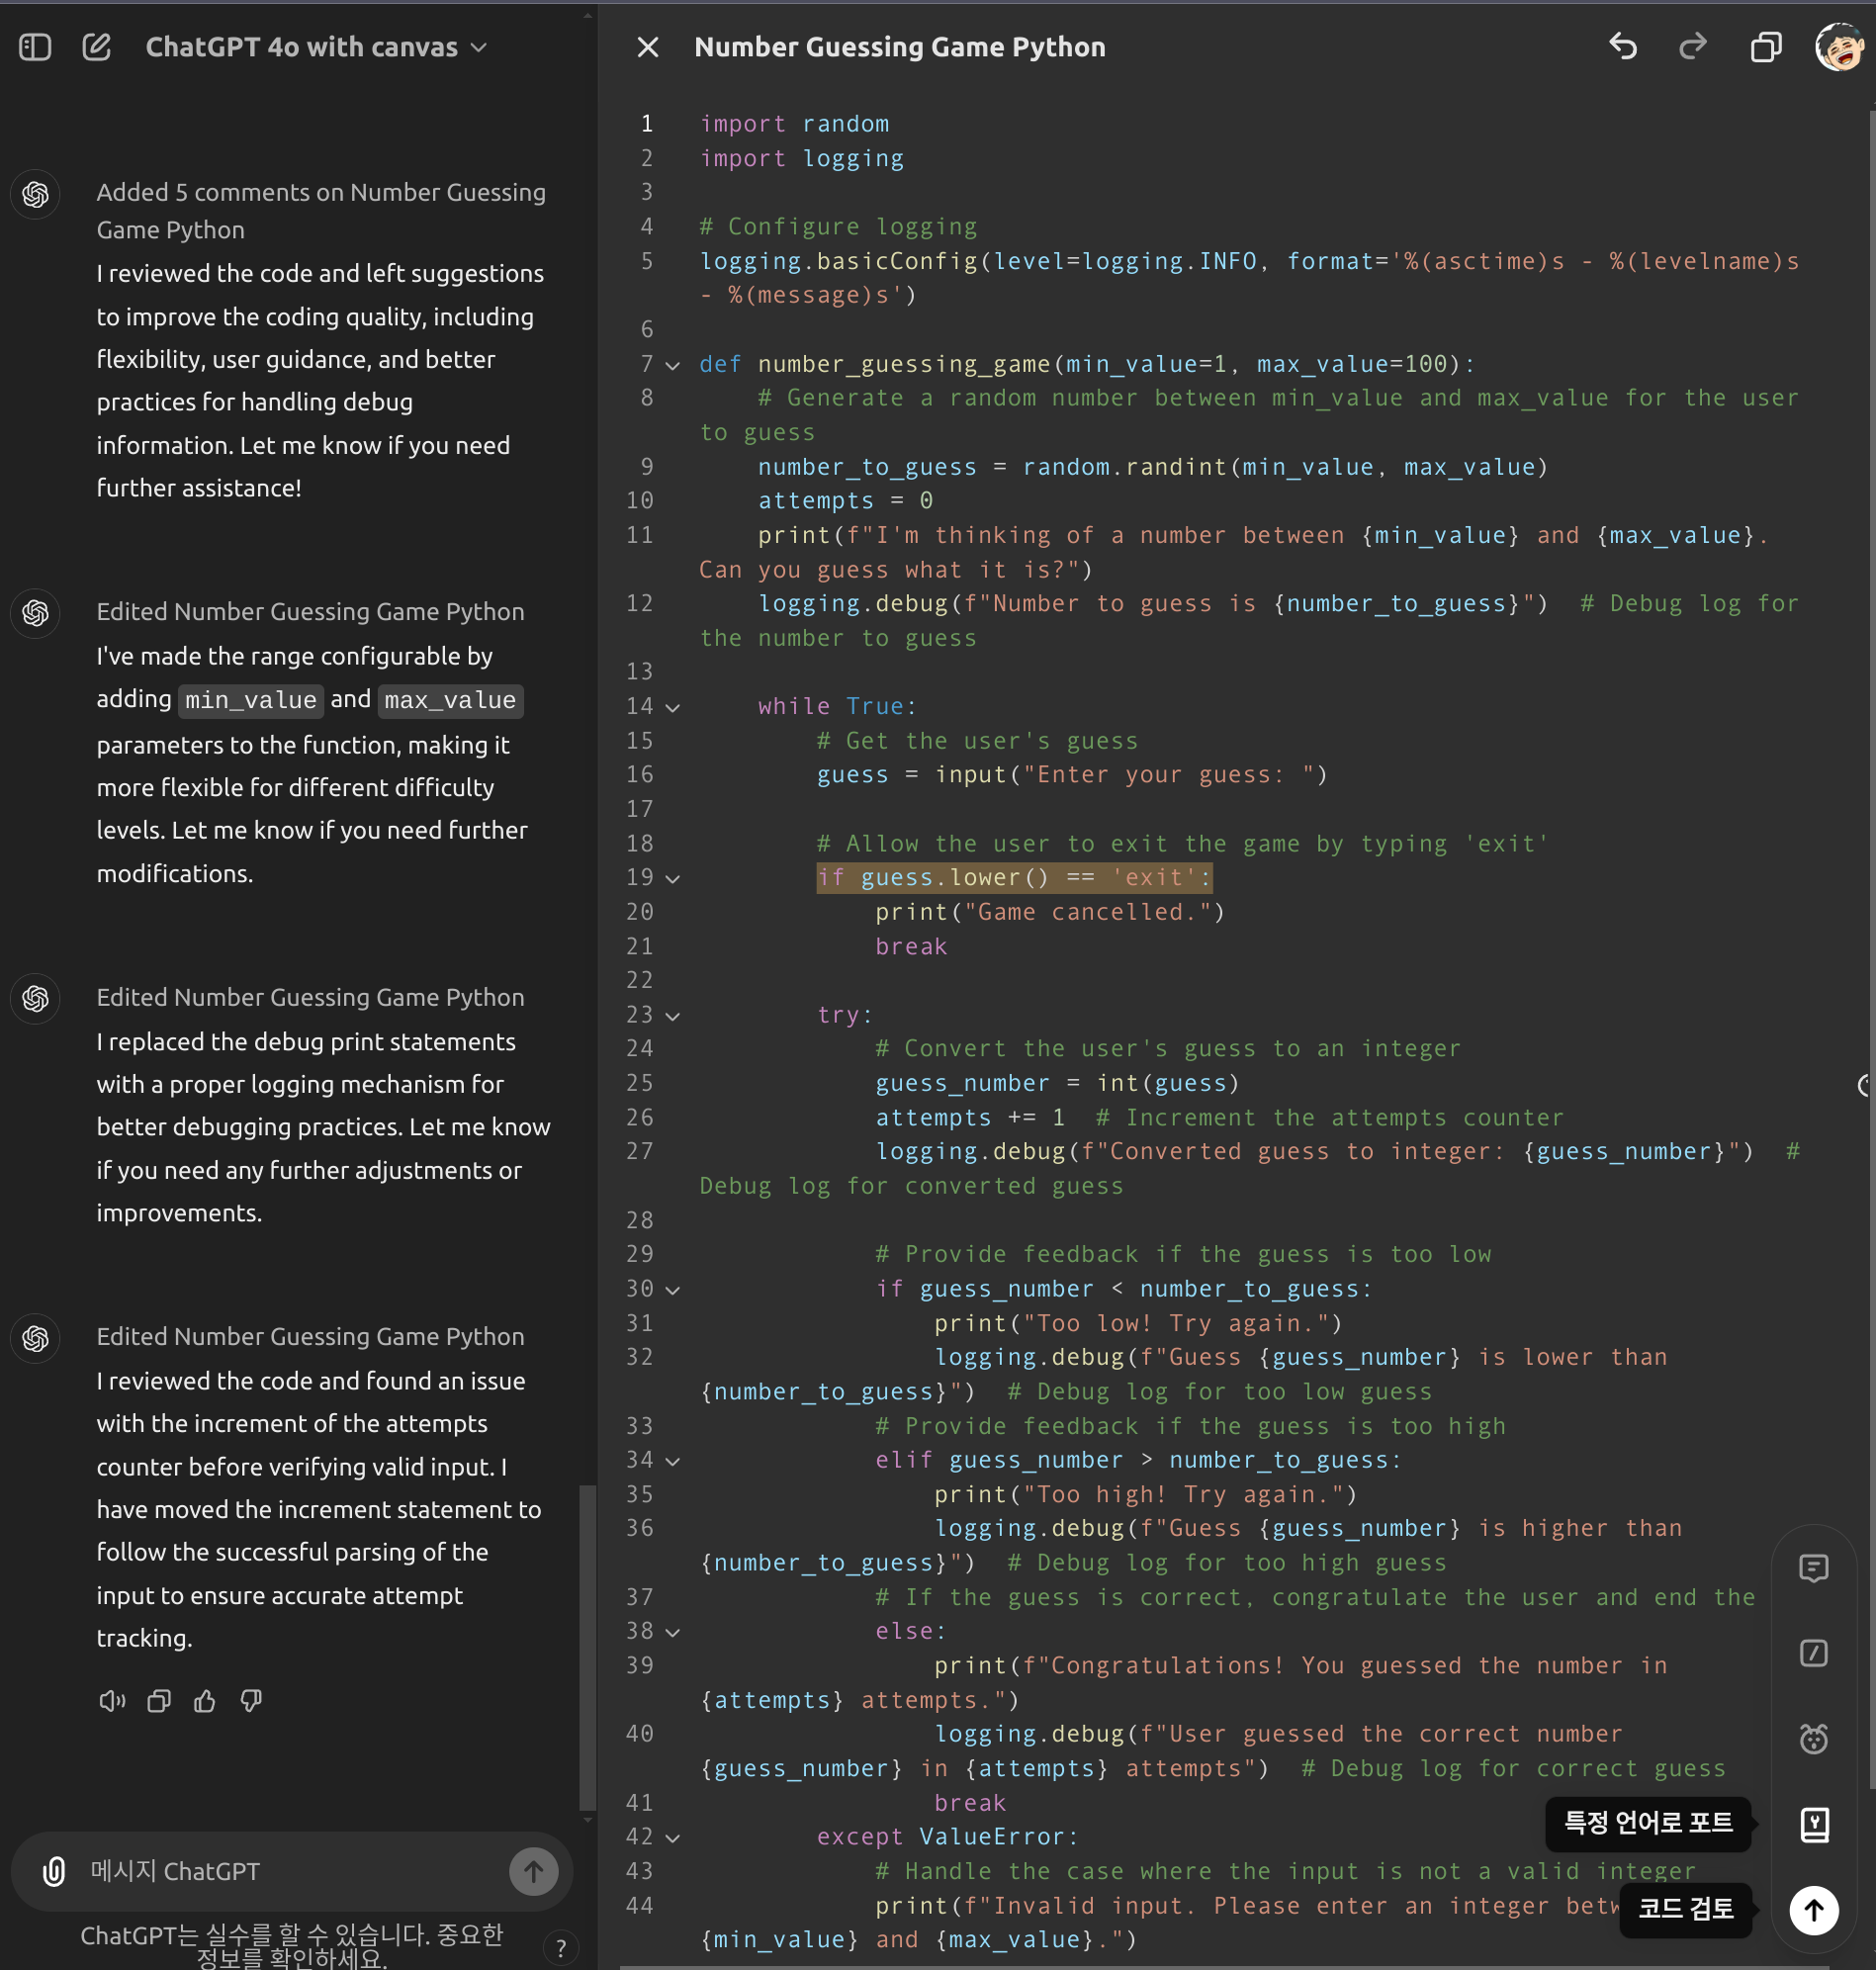Start a new chat with the pencil icon
The width and height of the screenshot is (1876, 1970).
point(97,47)
